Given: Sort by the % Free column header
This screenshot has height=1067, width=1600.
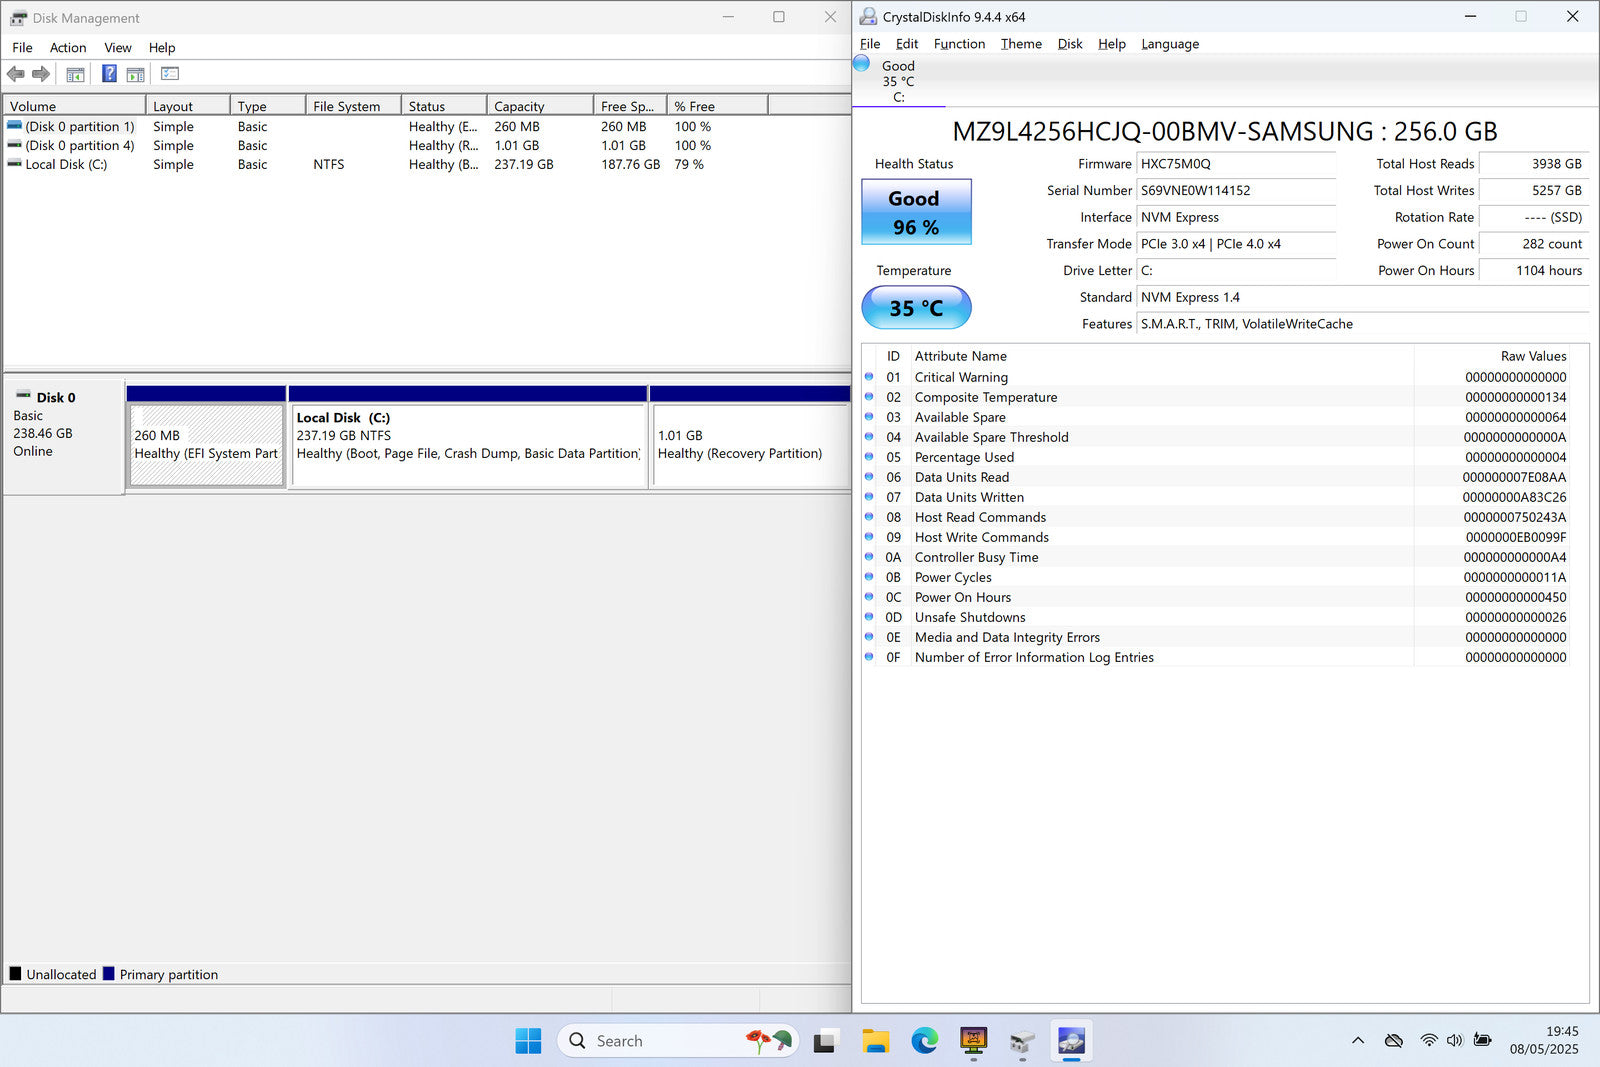Looking at the screenshot, I should tap(717, 106).
